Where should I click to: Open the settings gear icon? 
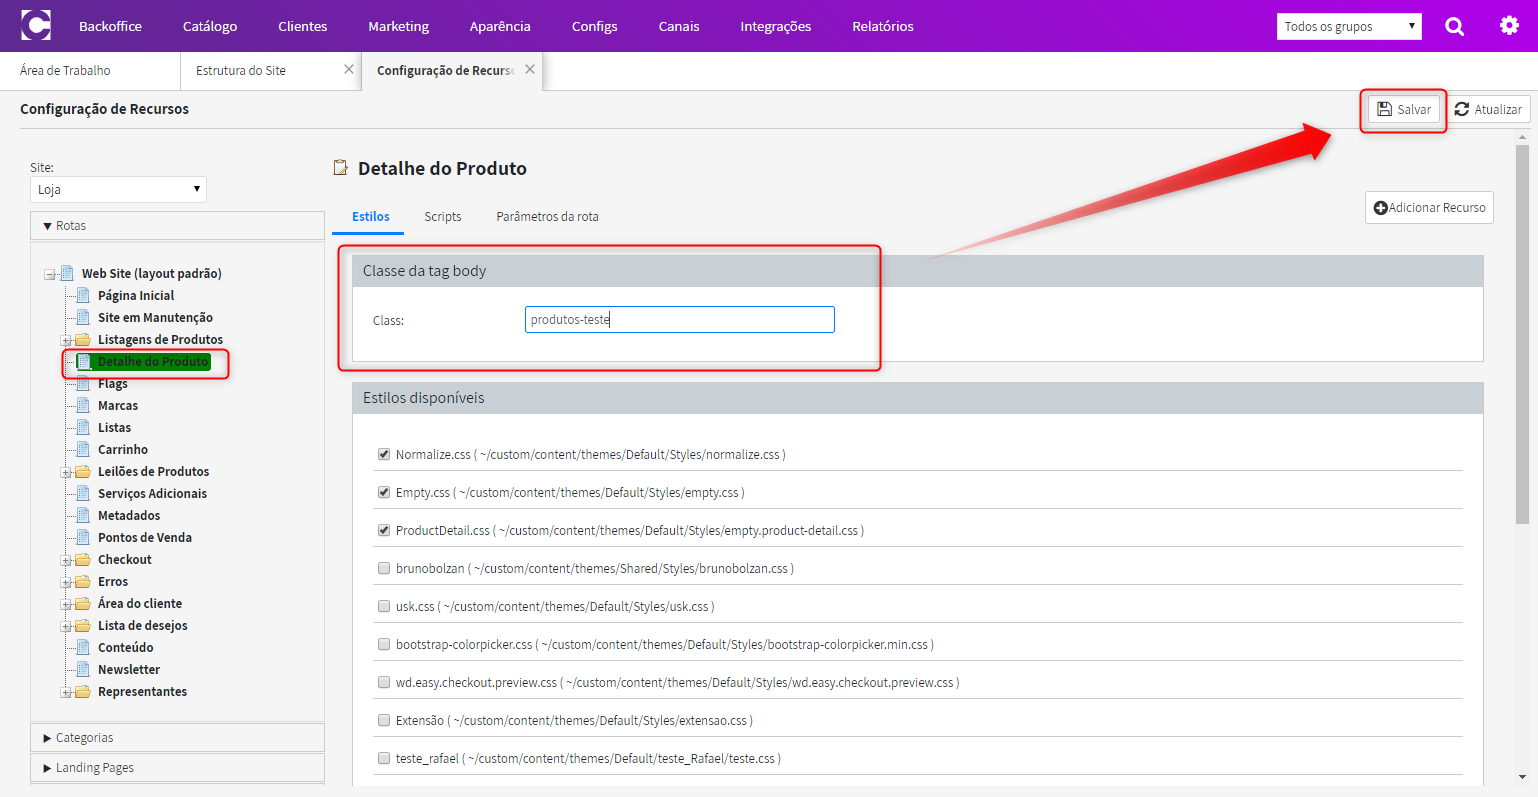tap(1509, 26)
